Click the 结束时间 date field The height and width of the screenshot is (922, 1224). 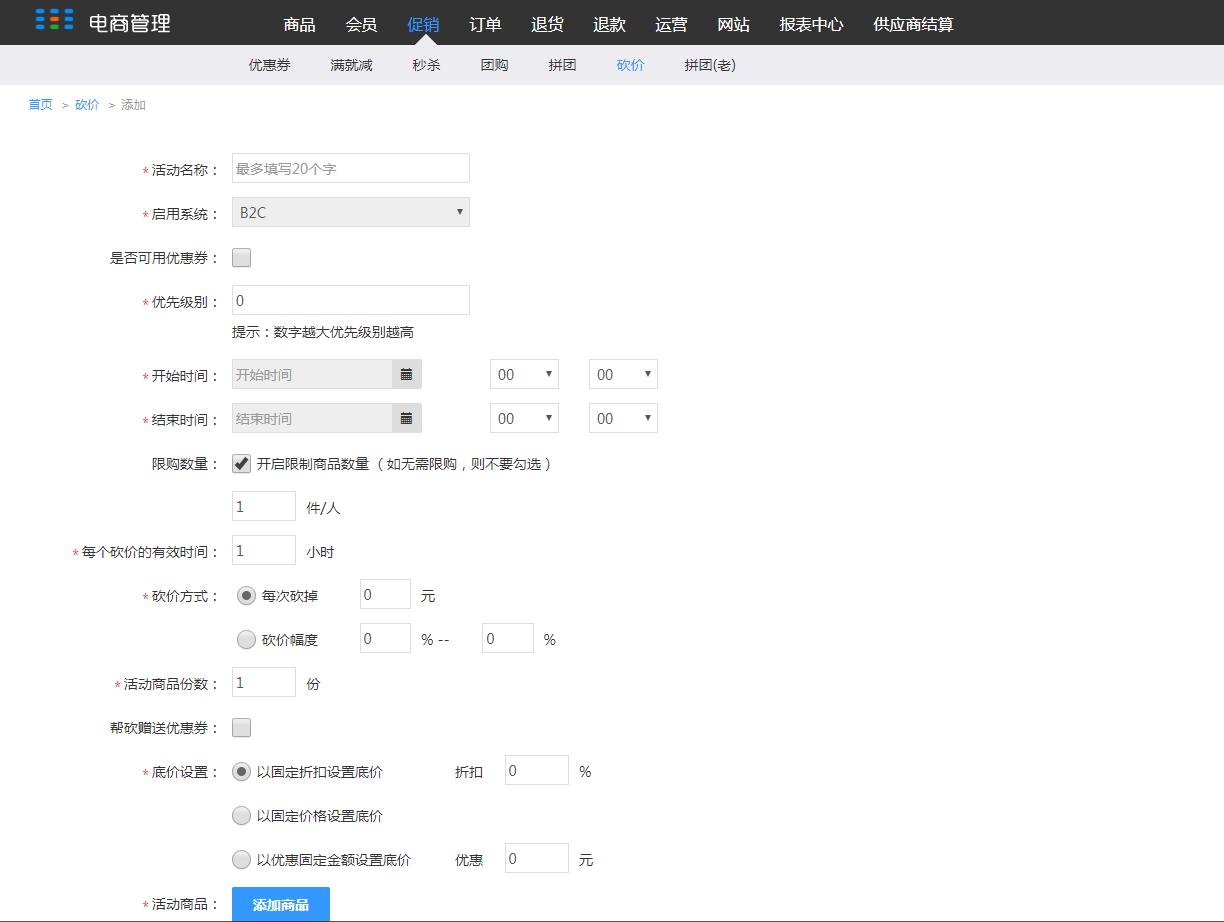[x=312, y=419]
